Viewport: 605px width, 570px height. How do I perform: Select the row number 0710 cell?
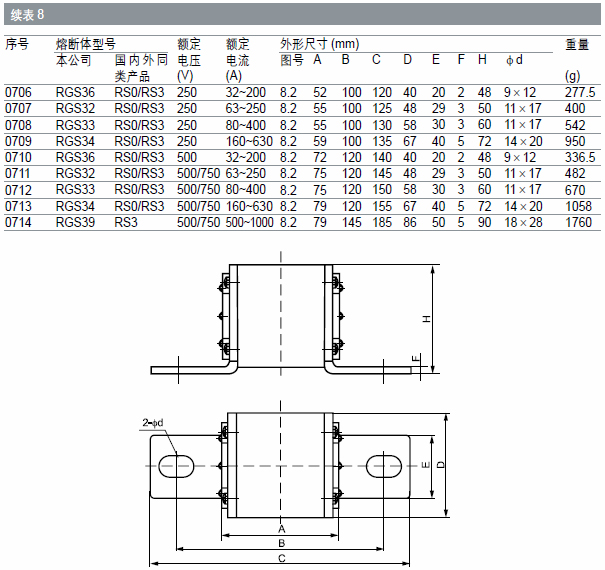[19, 157]
